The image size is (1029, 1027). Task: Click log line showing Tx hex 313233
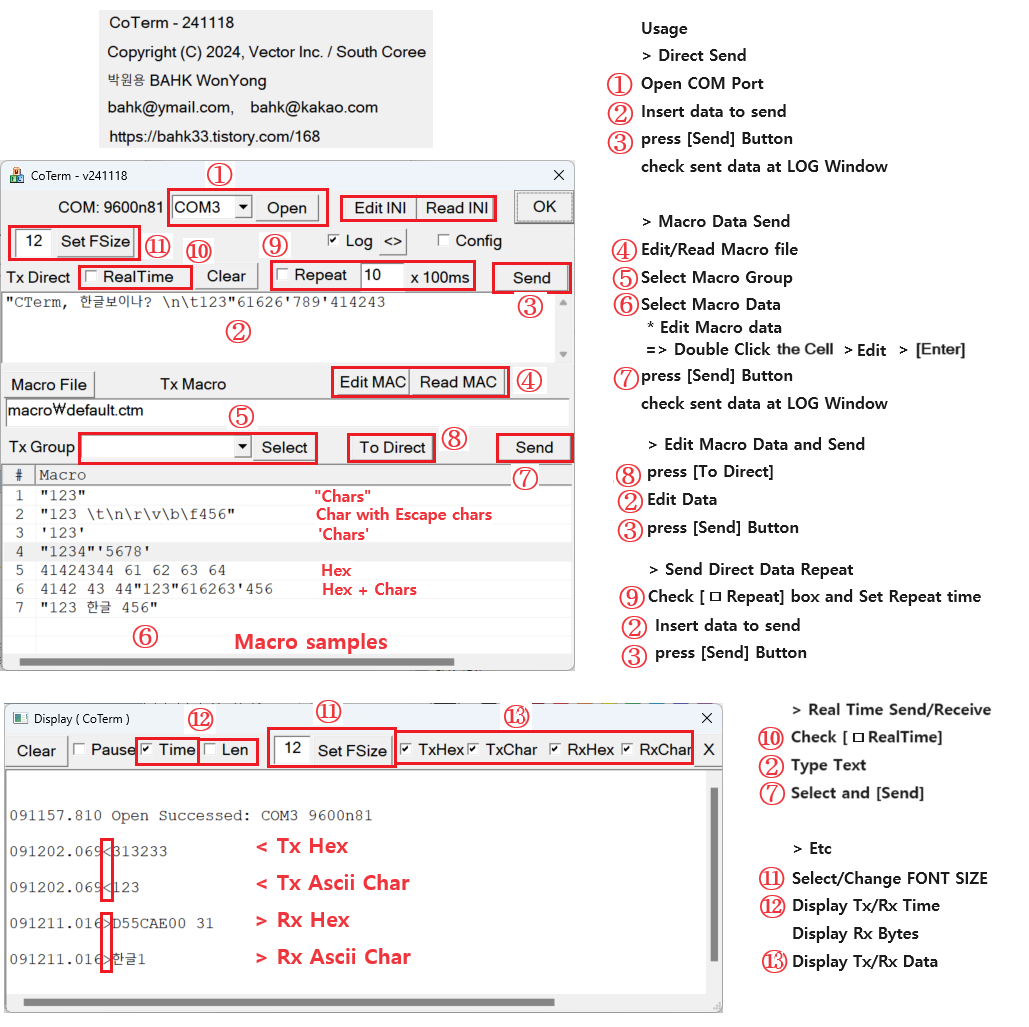(89, 851)
